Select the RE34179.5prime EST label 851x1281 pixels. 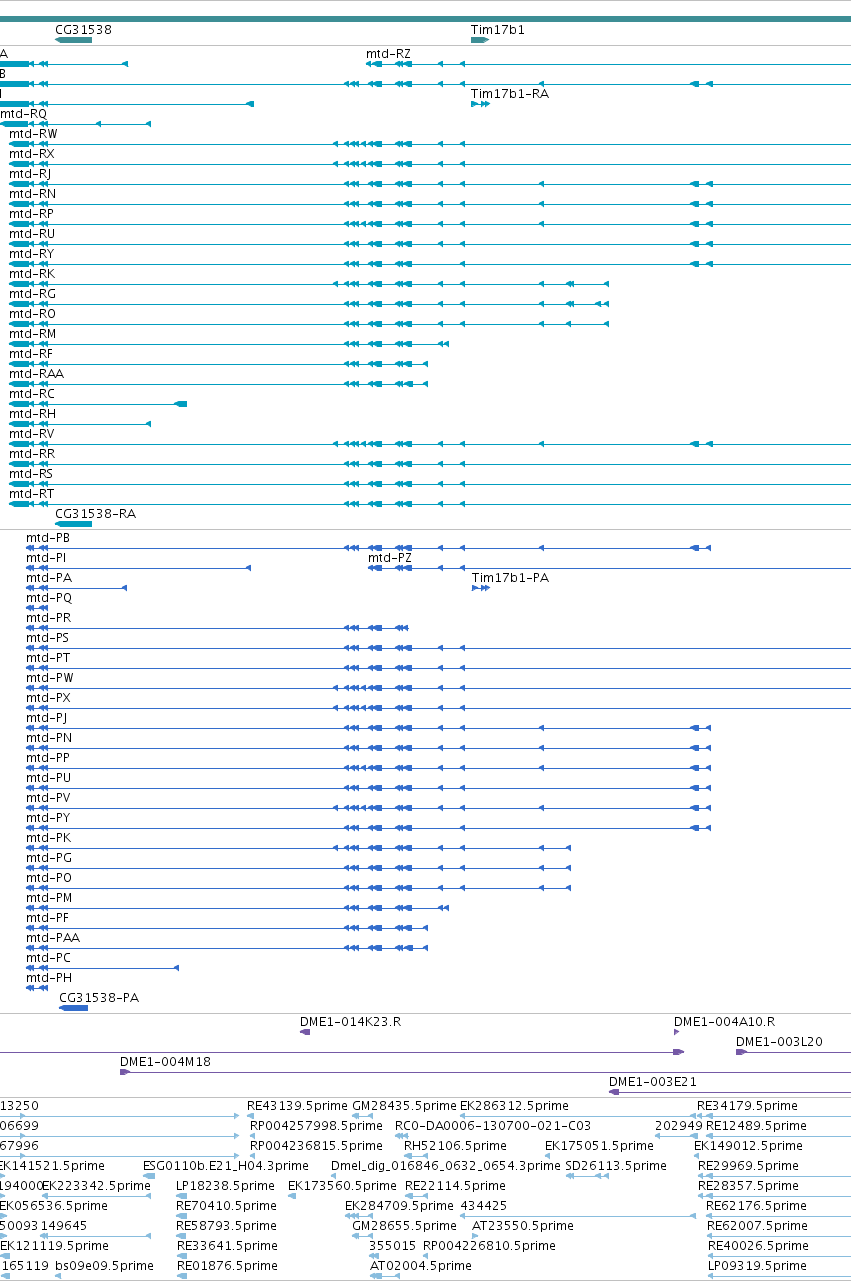point(747,1106)
